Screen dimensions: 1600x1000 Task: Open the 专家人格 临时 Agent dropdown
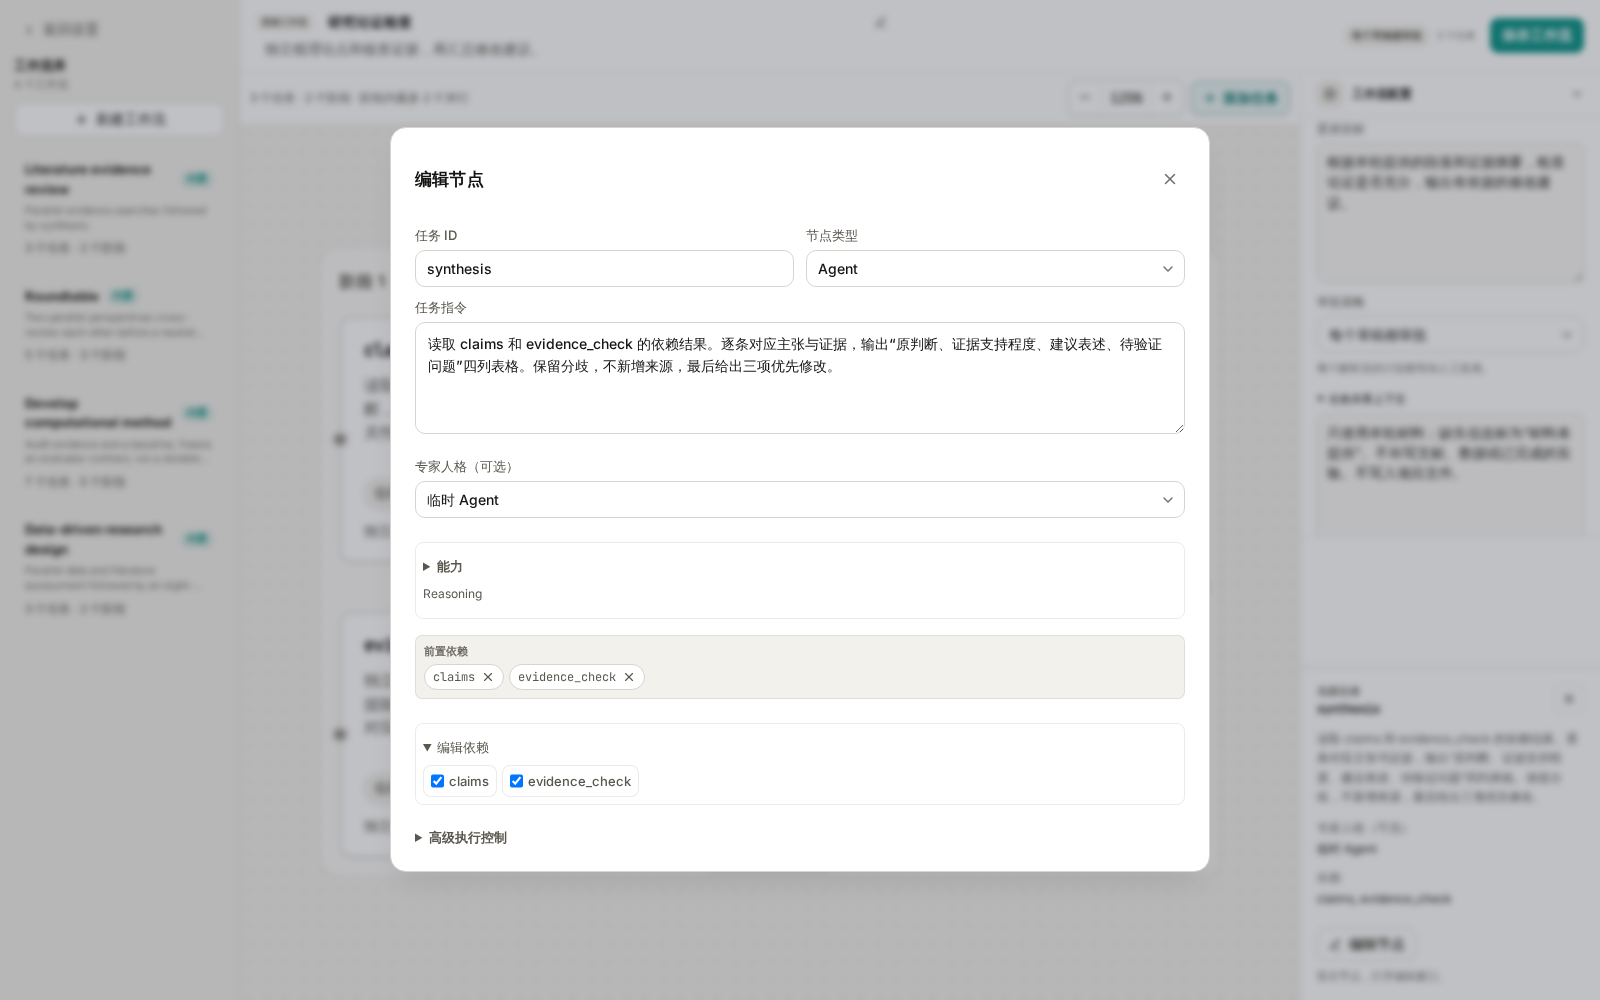800,500
